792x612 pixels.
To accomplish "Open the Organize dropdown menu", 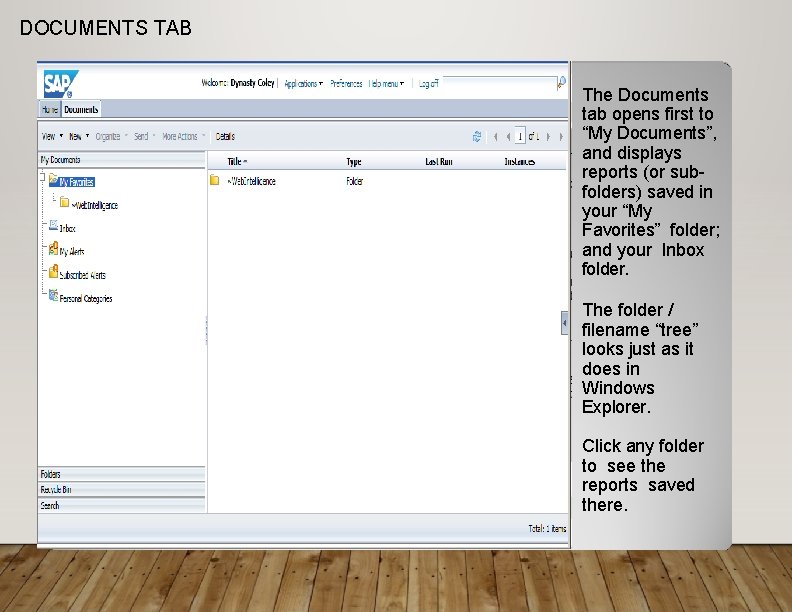I will [x=112, y=136].
